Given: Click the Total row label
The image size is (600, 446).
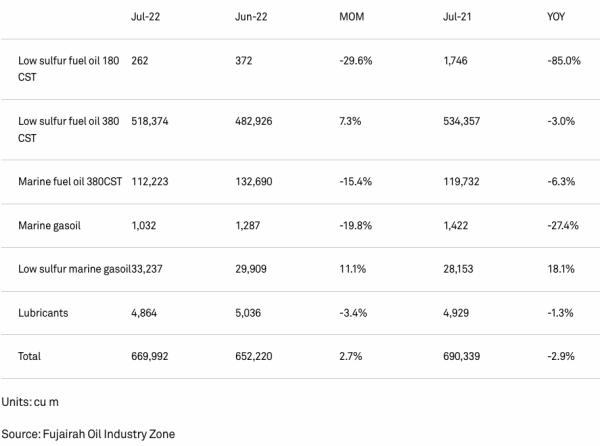Looking at the screenshot, I should (x=29, y=356).
